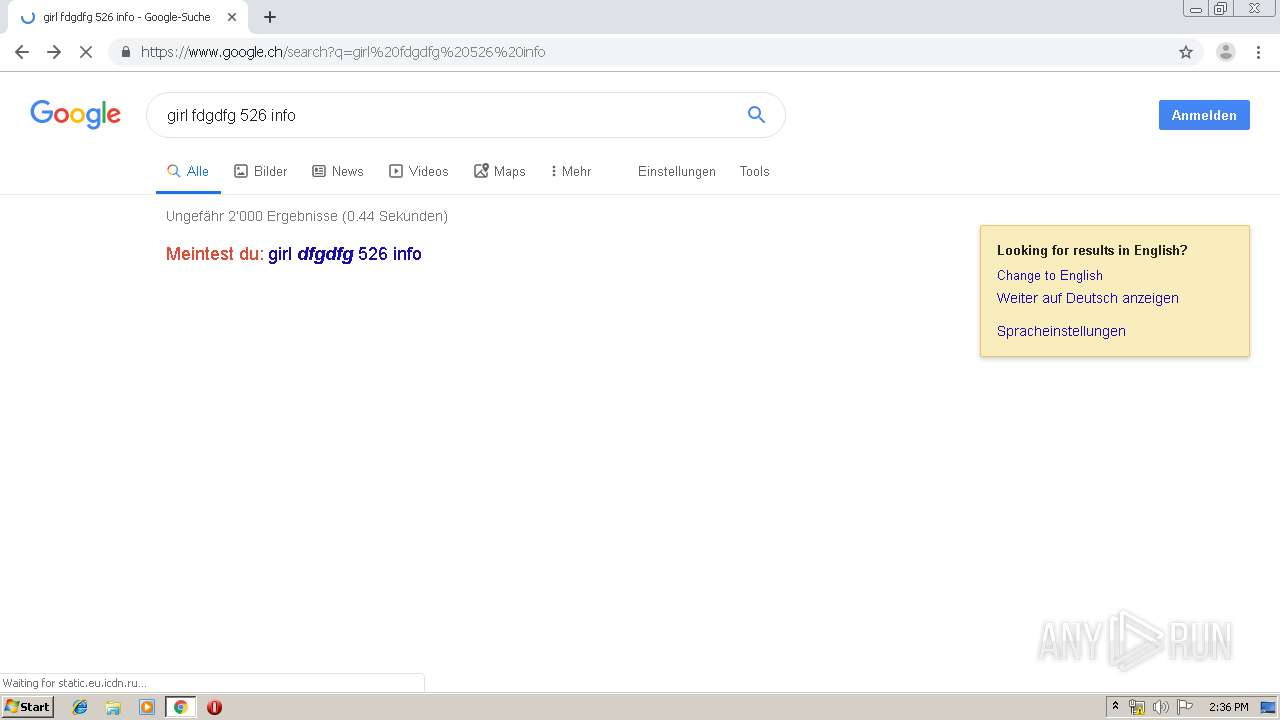Switch to Maps results
The height and width of the screenshot is (720, 1280).
(x=500, y=171)
